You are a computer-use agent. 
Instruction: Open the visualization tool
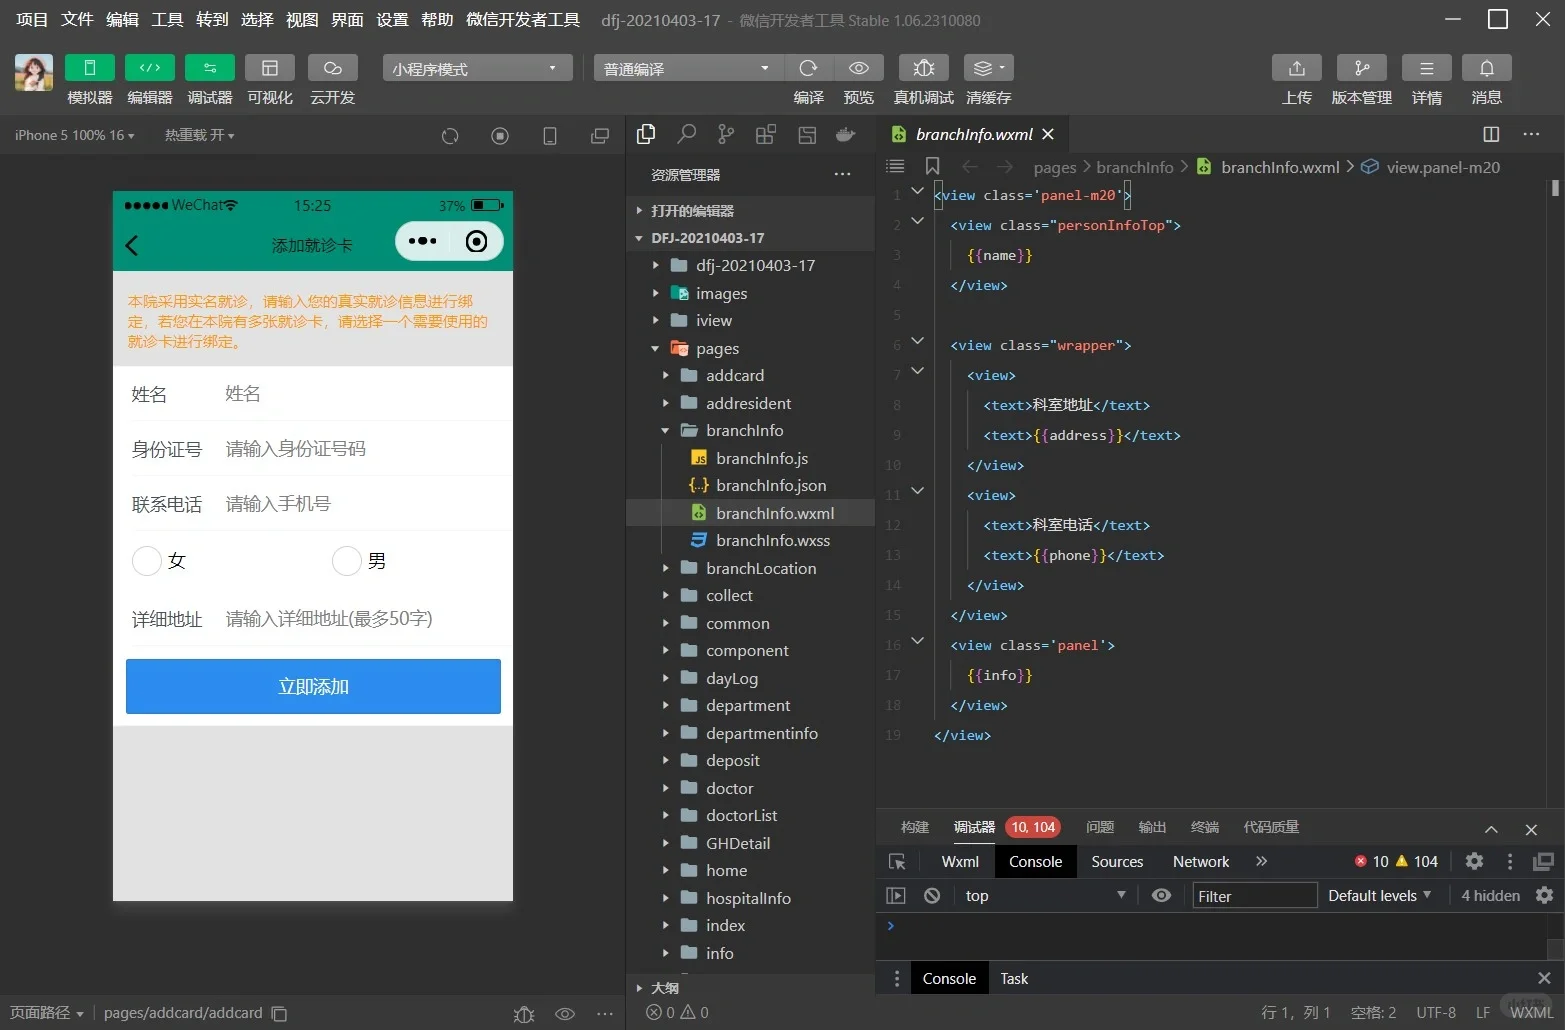(269, 68)
